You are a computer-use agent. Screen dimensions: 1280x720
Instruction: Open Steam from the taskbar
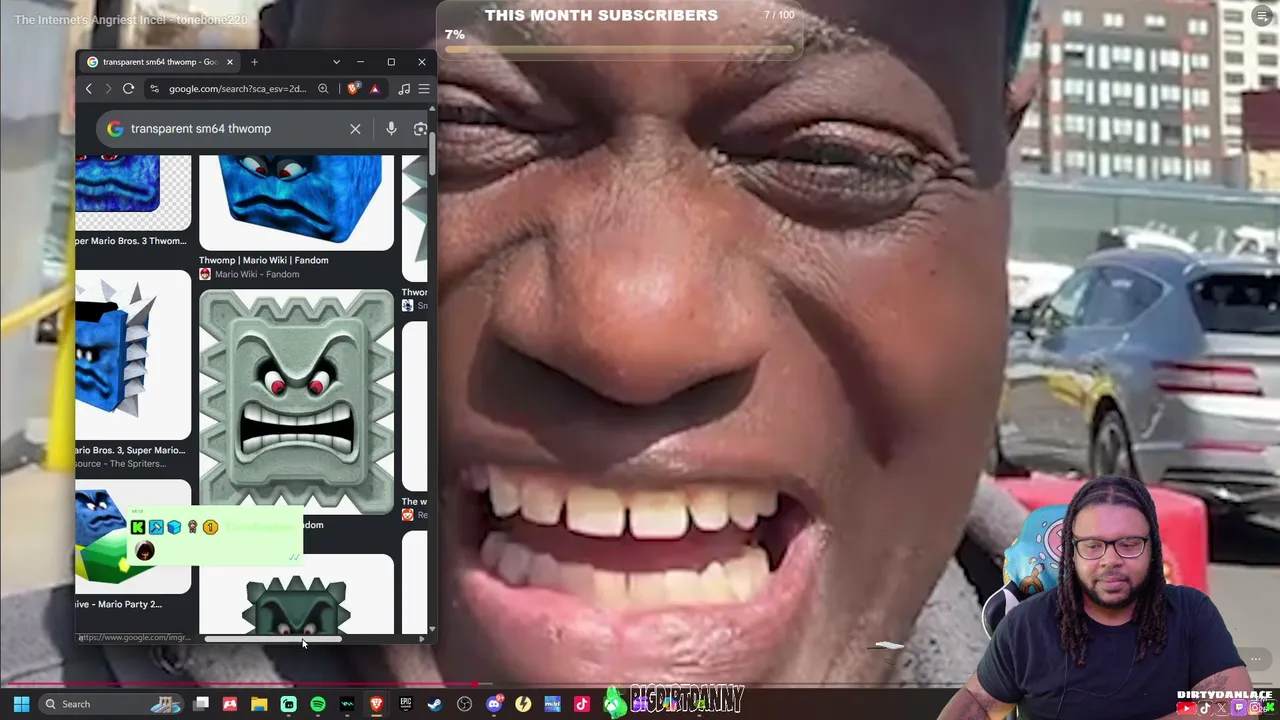pos(435,704)
